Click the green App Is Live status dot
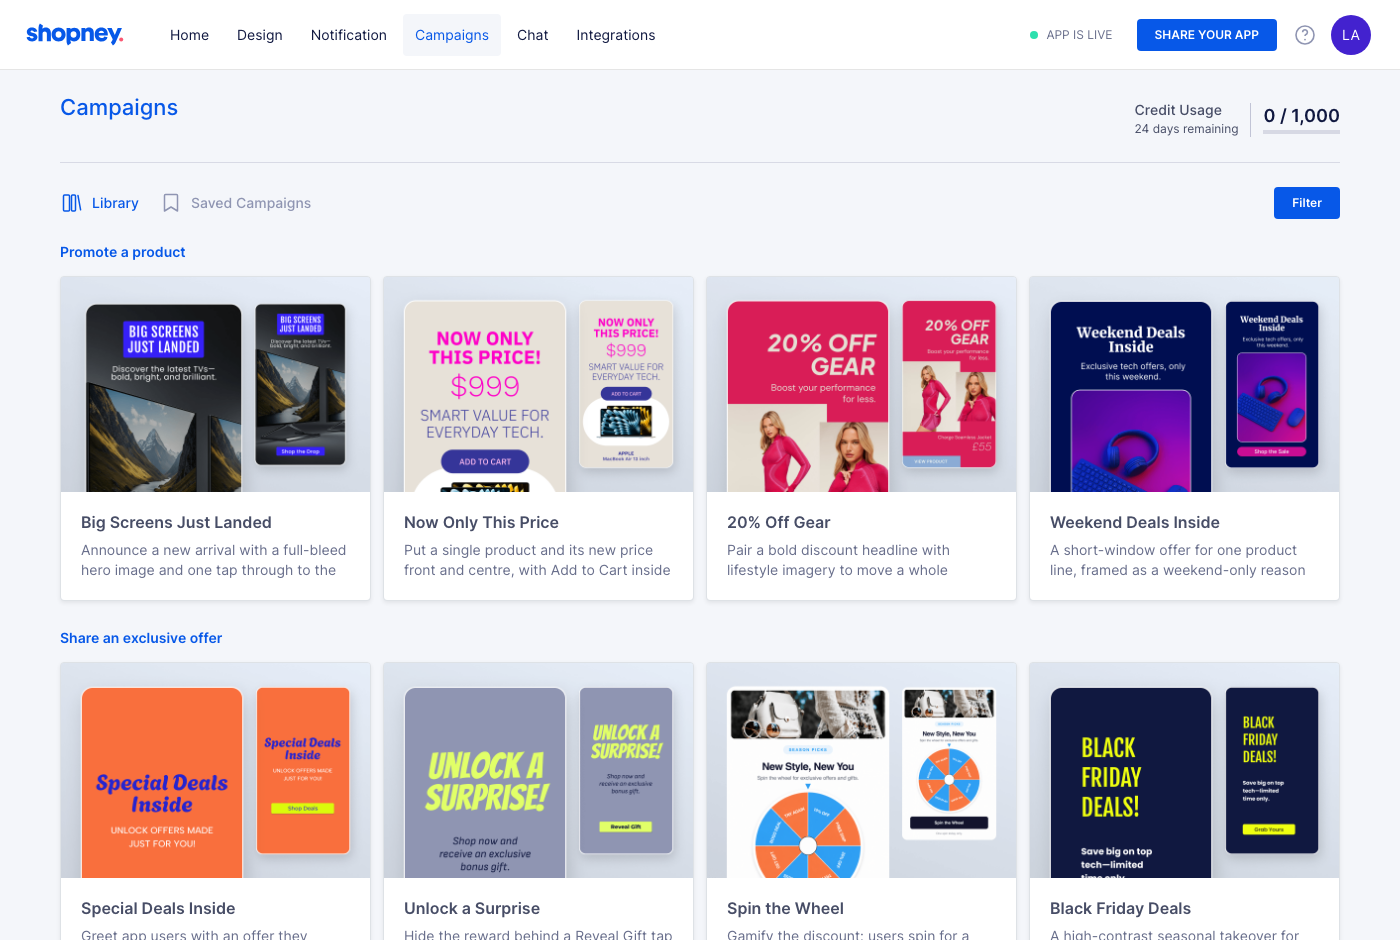The width and height of the screenshot is (1400, 940). click(x=1034, y=35)
